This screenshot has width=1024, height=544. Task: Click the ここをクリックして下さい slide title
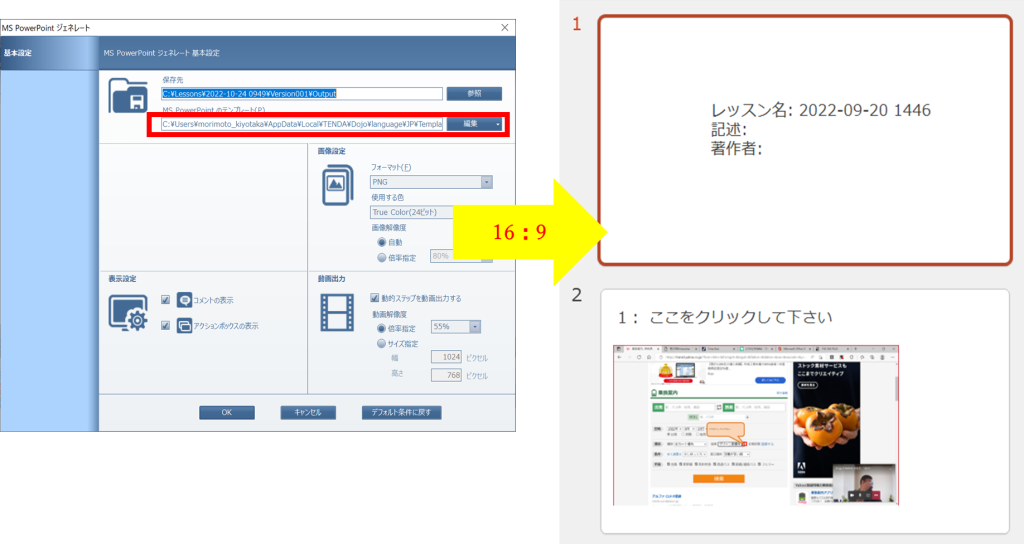(741, 317)
